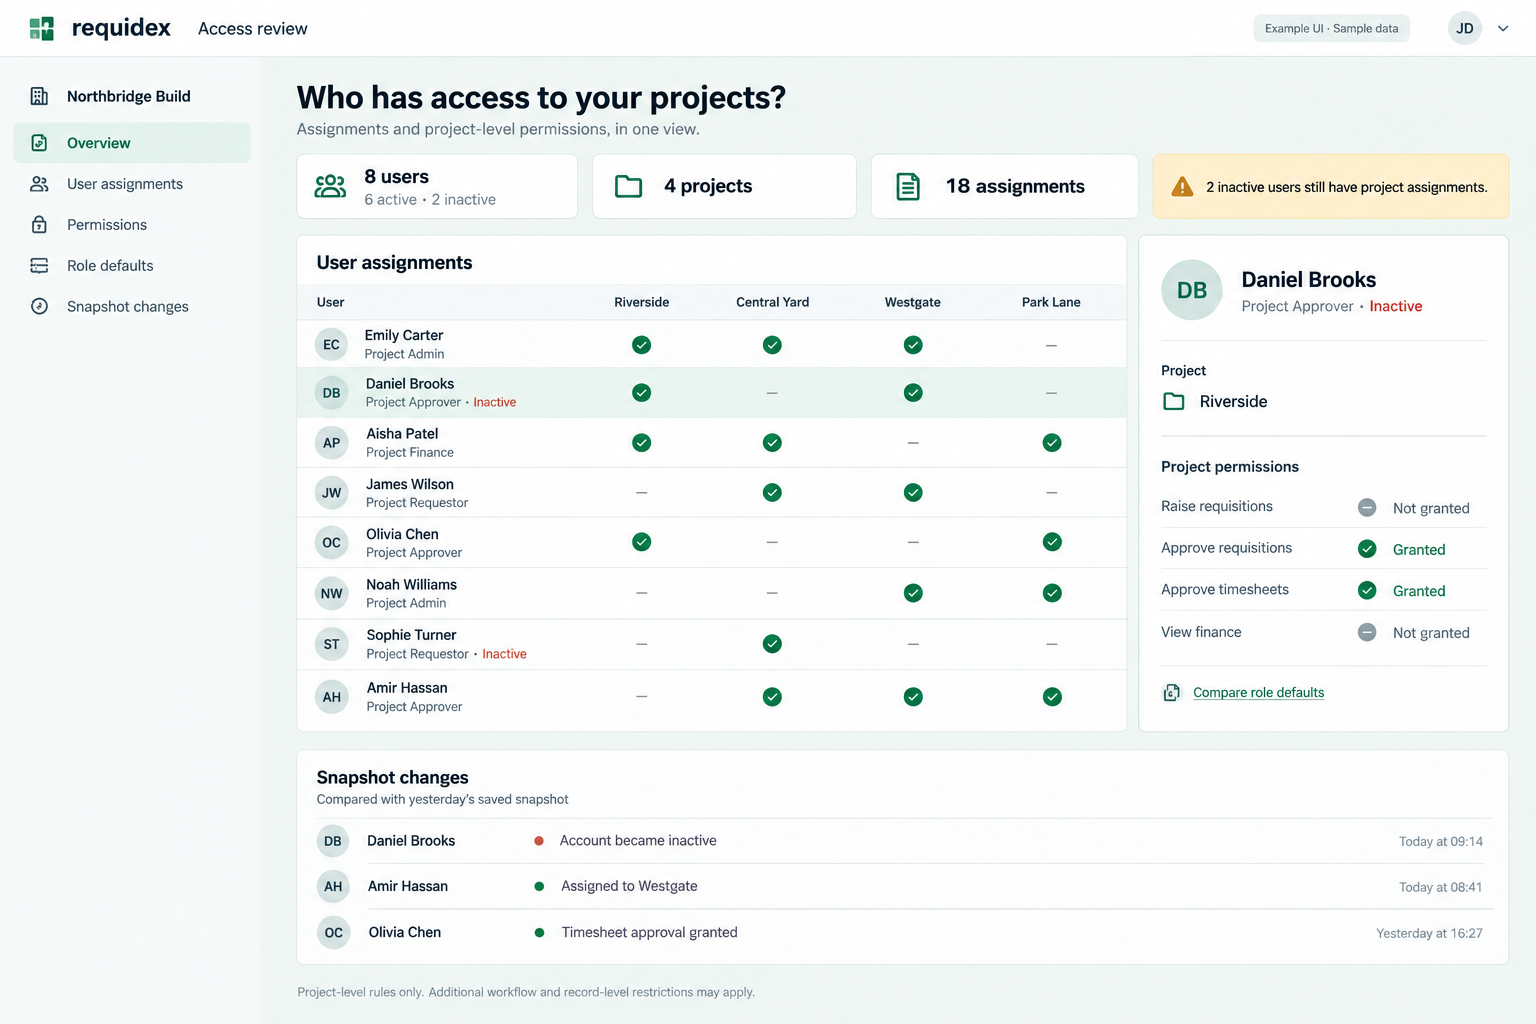Click the 'Today at 09:14' timestamp
The image size is (1536, 1024).
1441,842
